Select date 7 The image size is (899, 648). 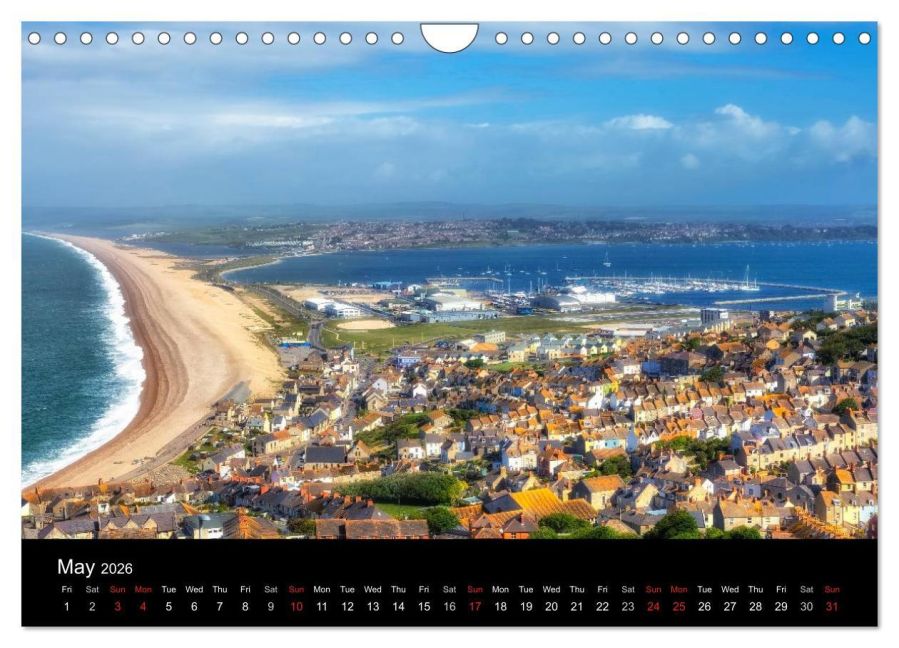tap(220, 607)
